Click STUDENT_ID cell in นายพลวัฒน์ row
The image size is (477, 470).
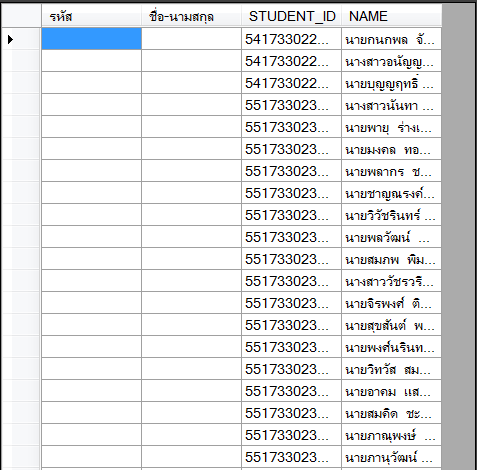291,237
